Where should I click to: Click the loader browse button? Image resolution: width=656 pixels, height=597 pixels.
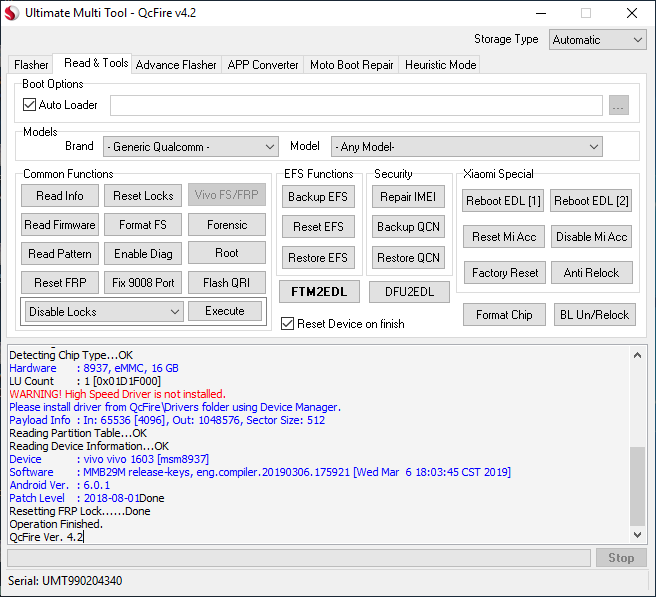click(618, 105)
